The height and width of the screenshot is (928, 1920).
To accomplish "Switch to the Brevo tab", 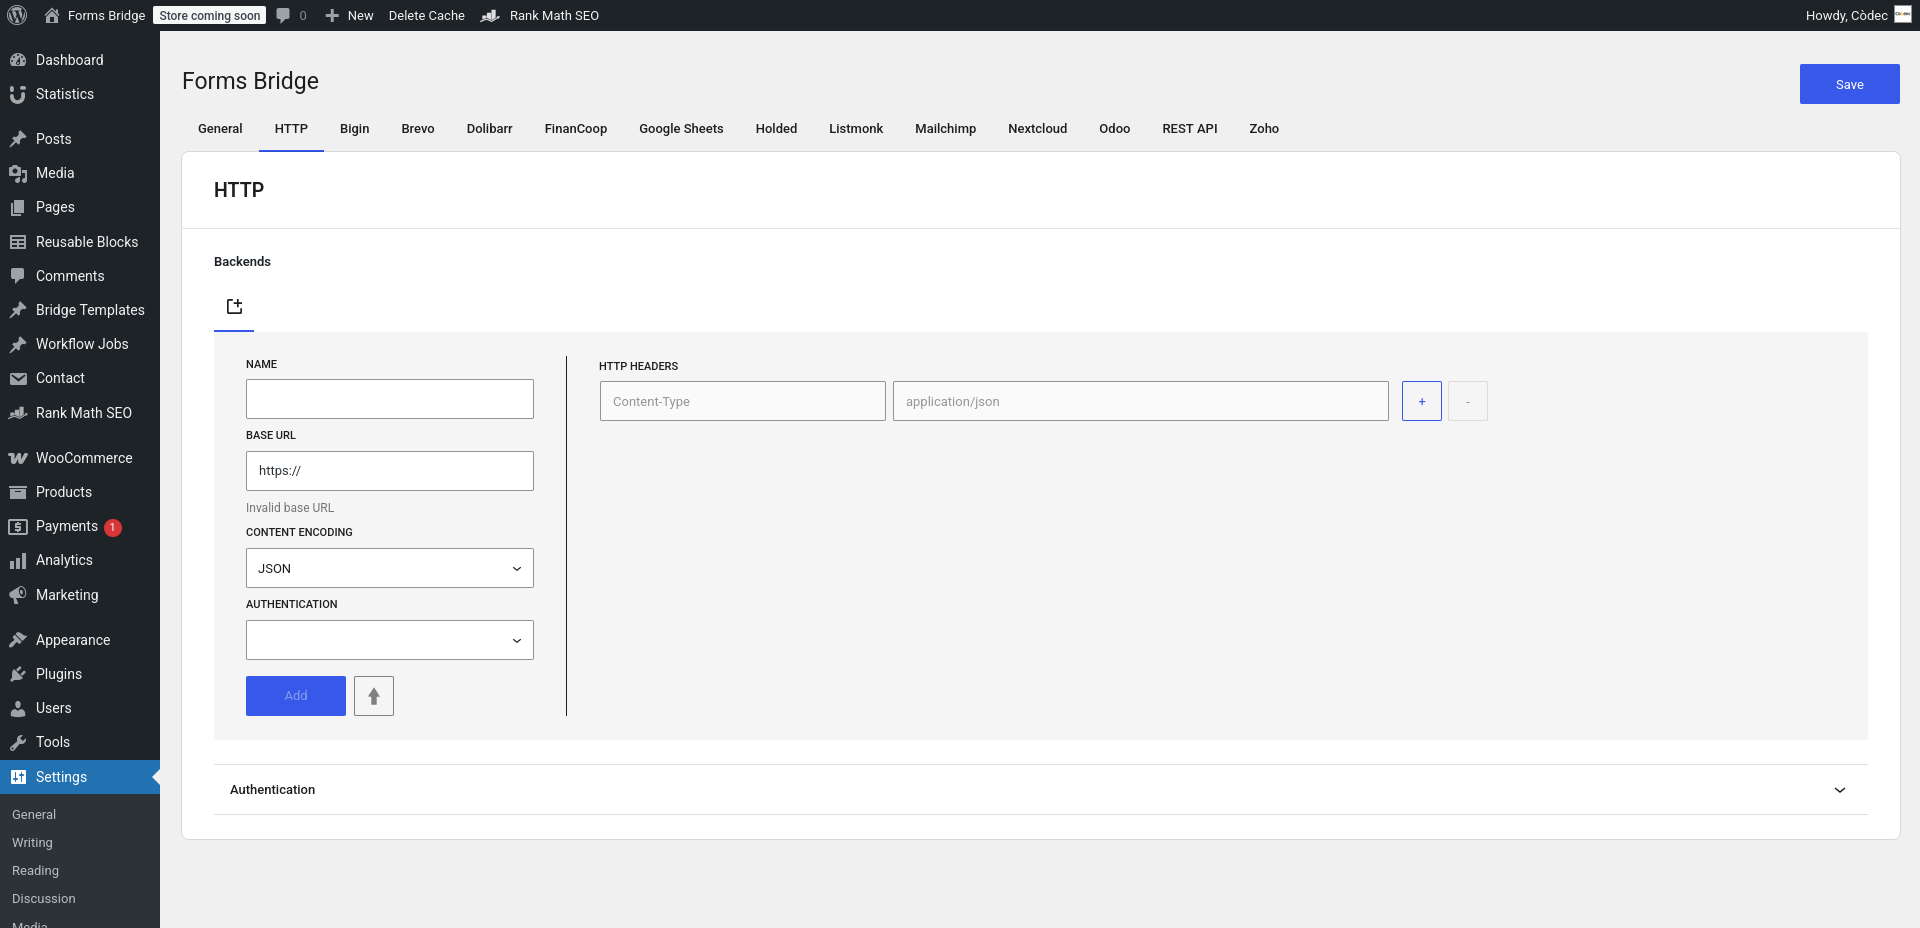I will point(418,129).
